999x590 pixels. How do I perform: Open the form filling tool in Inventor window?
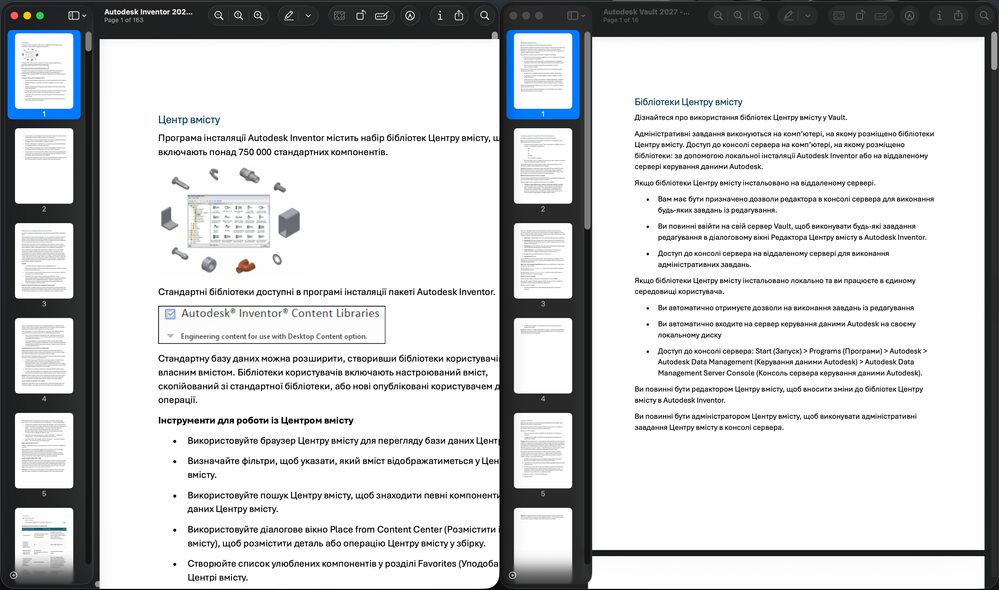pos(340,16)
